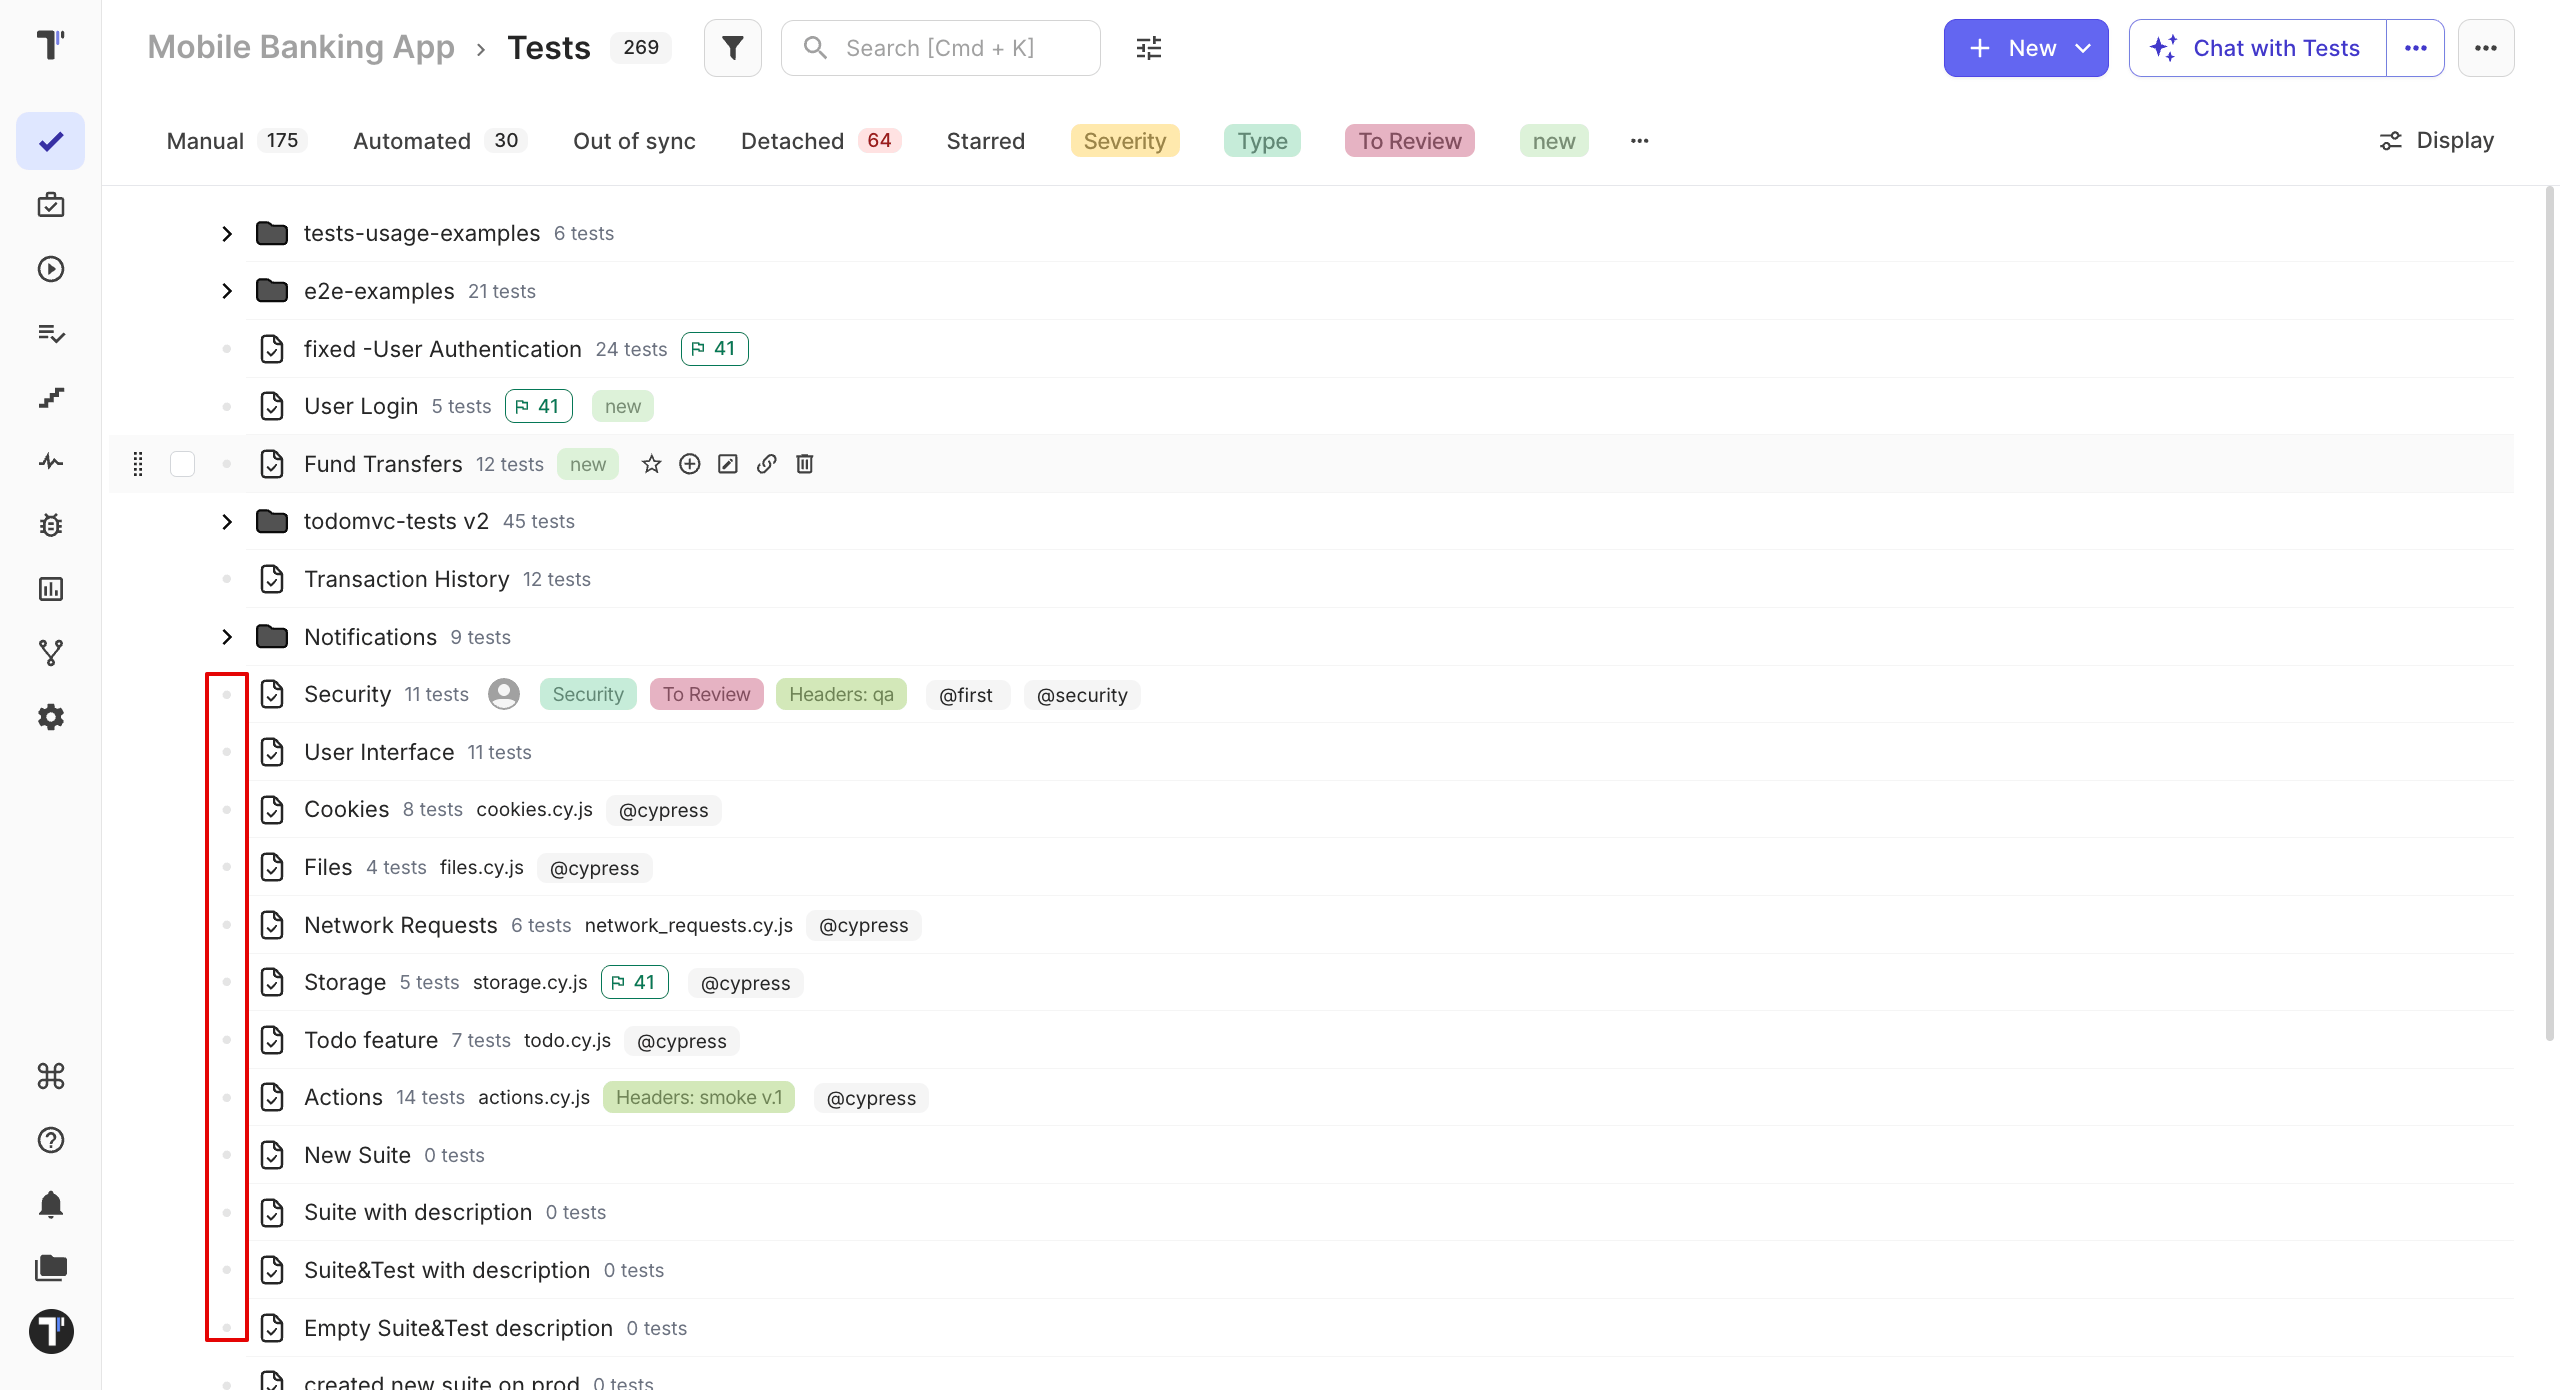Viewport: 2560px width, 1390px height.
Task: Click the drag handle of Fund Transfers row
Action: click(x=138, y=464)
